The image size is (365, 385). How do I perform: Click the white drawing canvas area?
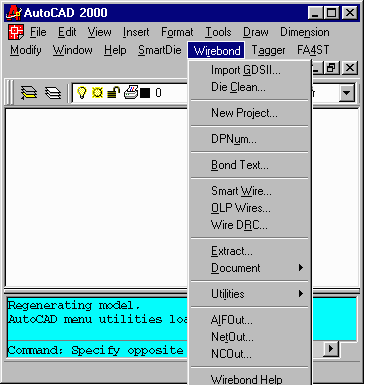coord(97,197)
